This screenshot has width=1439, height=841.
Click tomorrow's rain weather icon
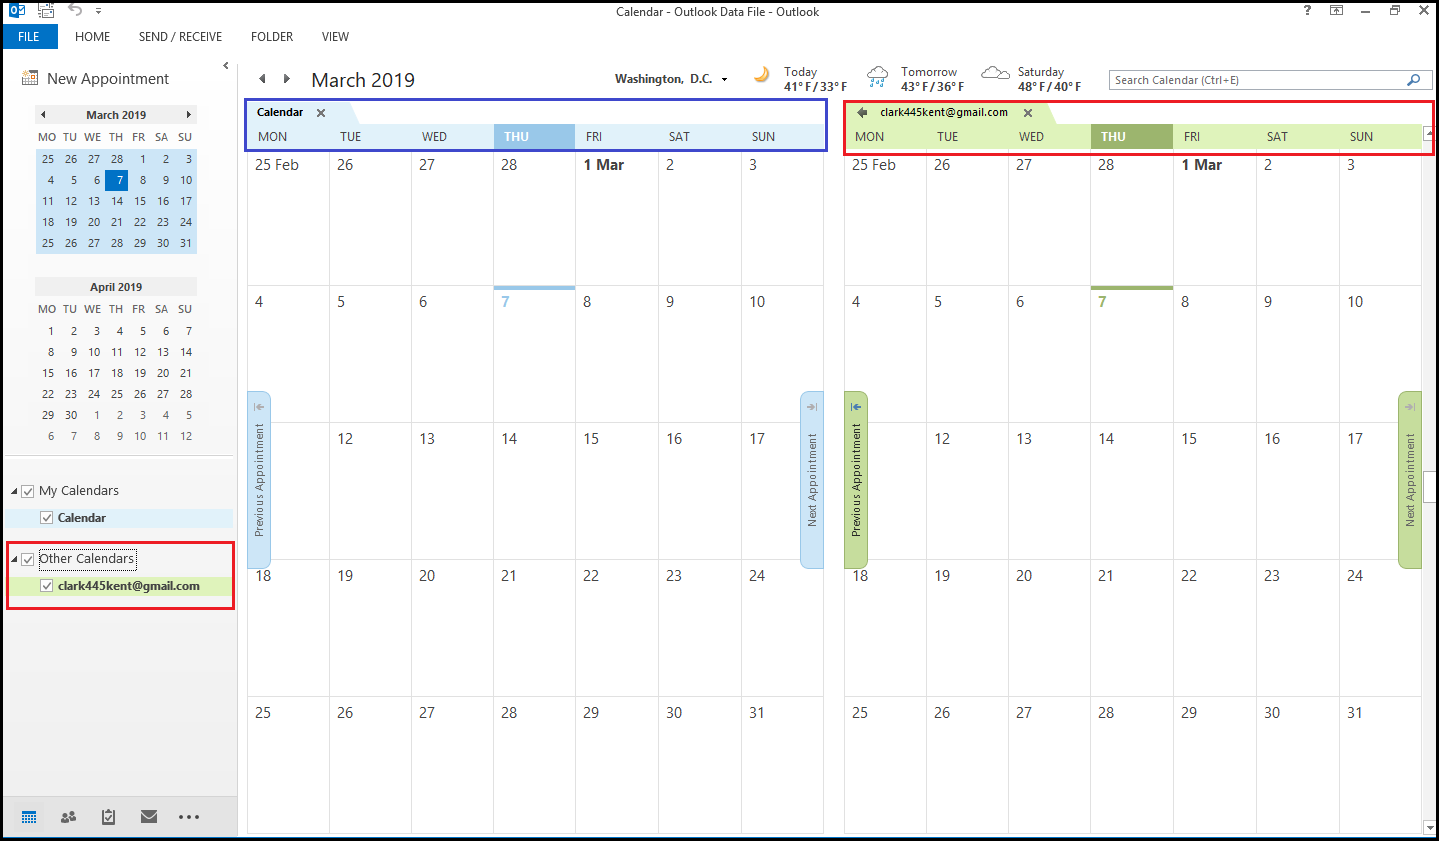tap(878, 76)
